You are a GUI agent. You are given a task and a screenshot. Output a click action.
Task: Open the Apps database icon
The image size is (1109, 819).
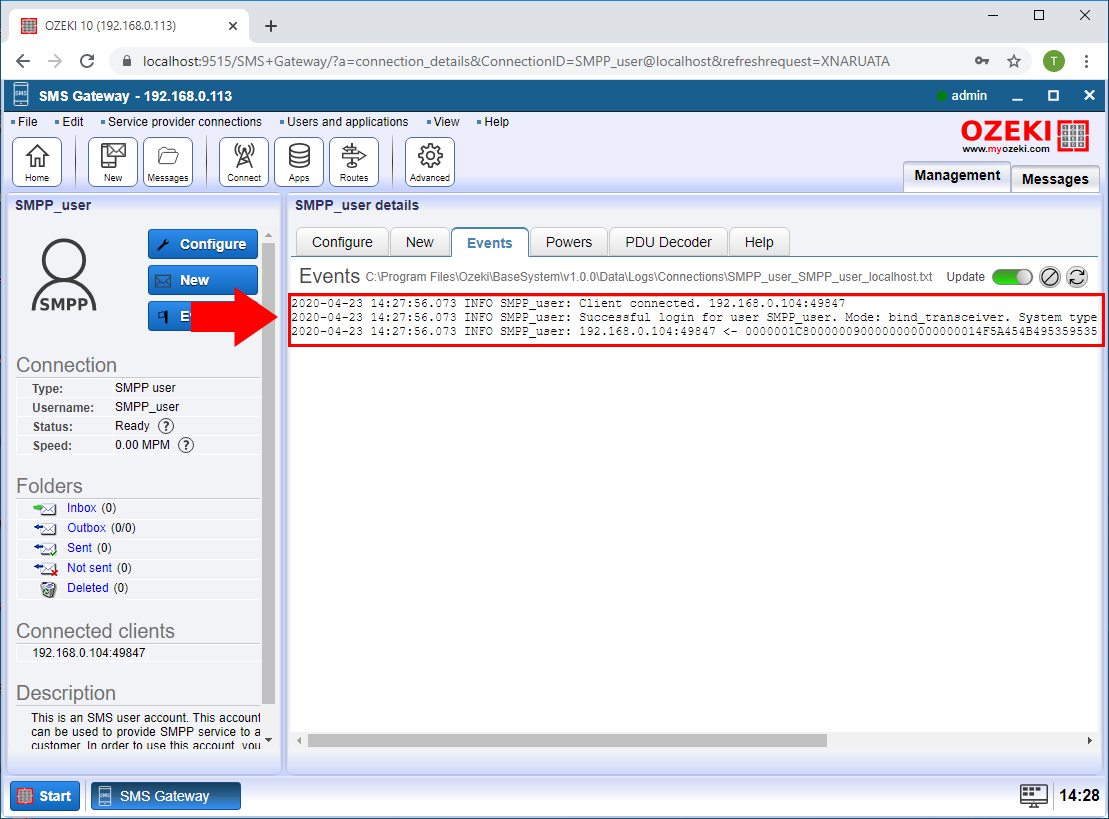pyautogui.click(x=299, y=161)
